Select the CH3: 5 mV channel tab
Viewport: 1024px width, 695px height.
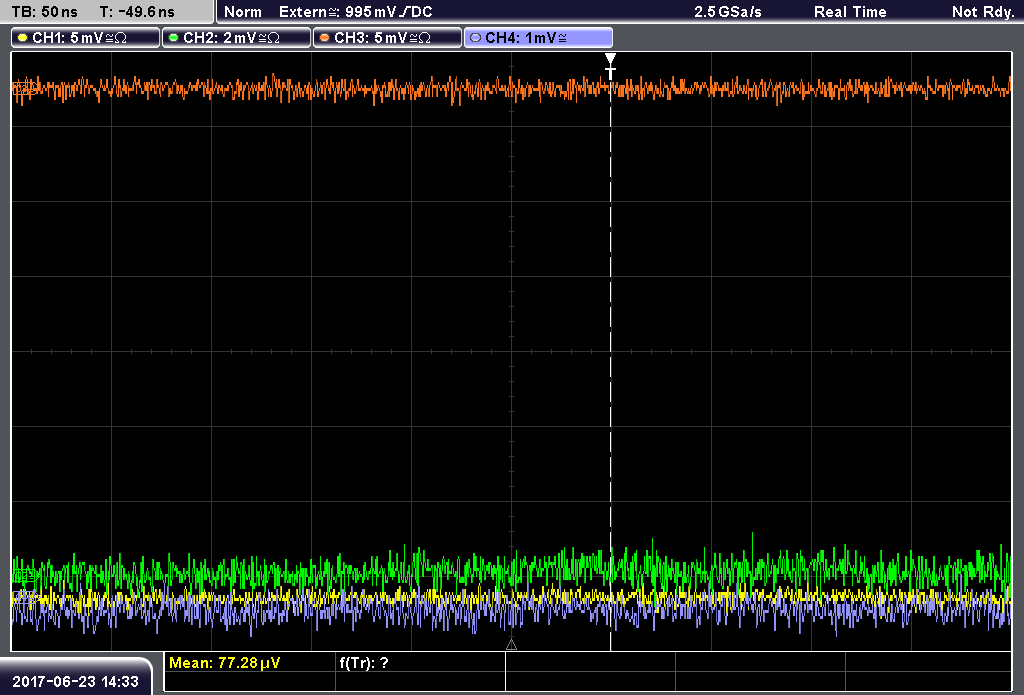pos(387,38)
